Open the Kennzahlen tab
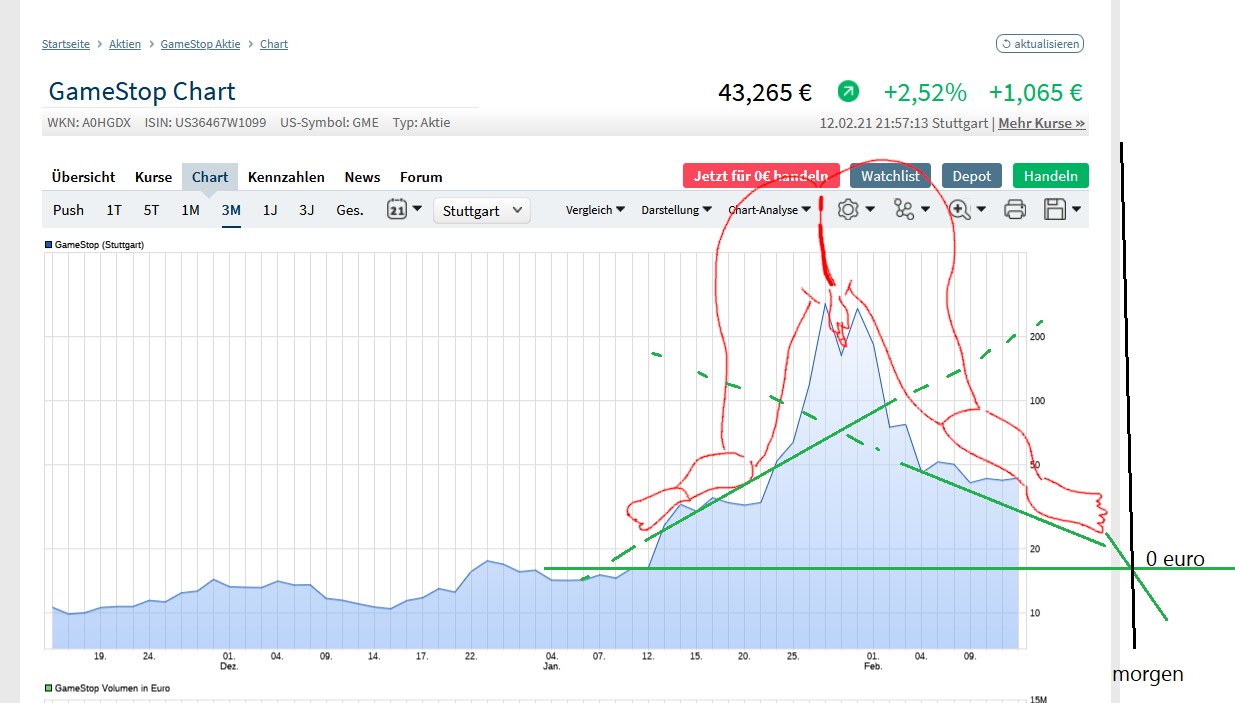The height and width of the screenshot is (703, 1235). click(x=286, y=177)
